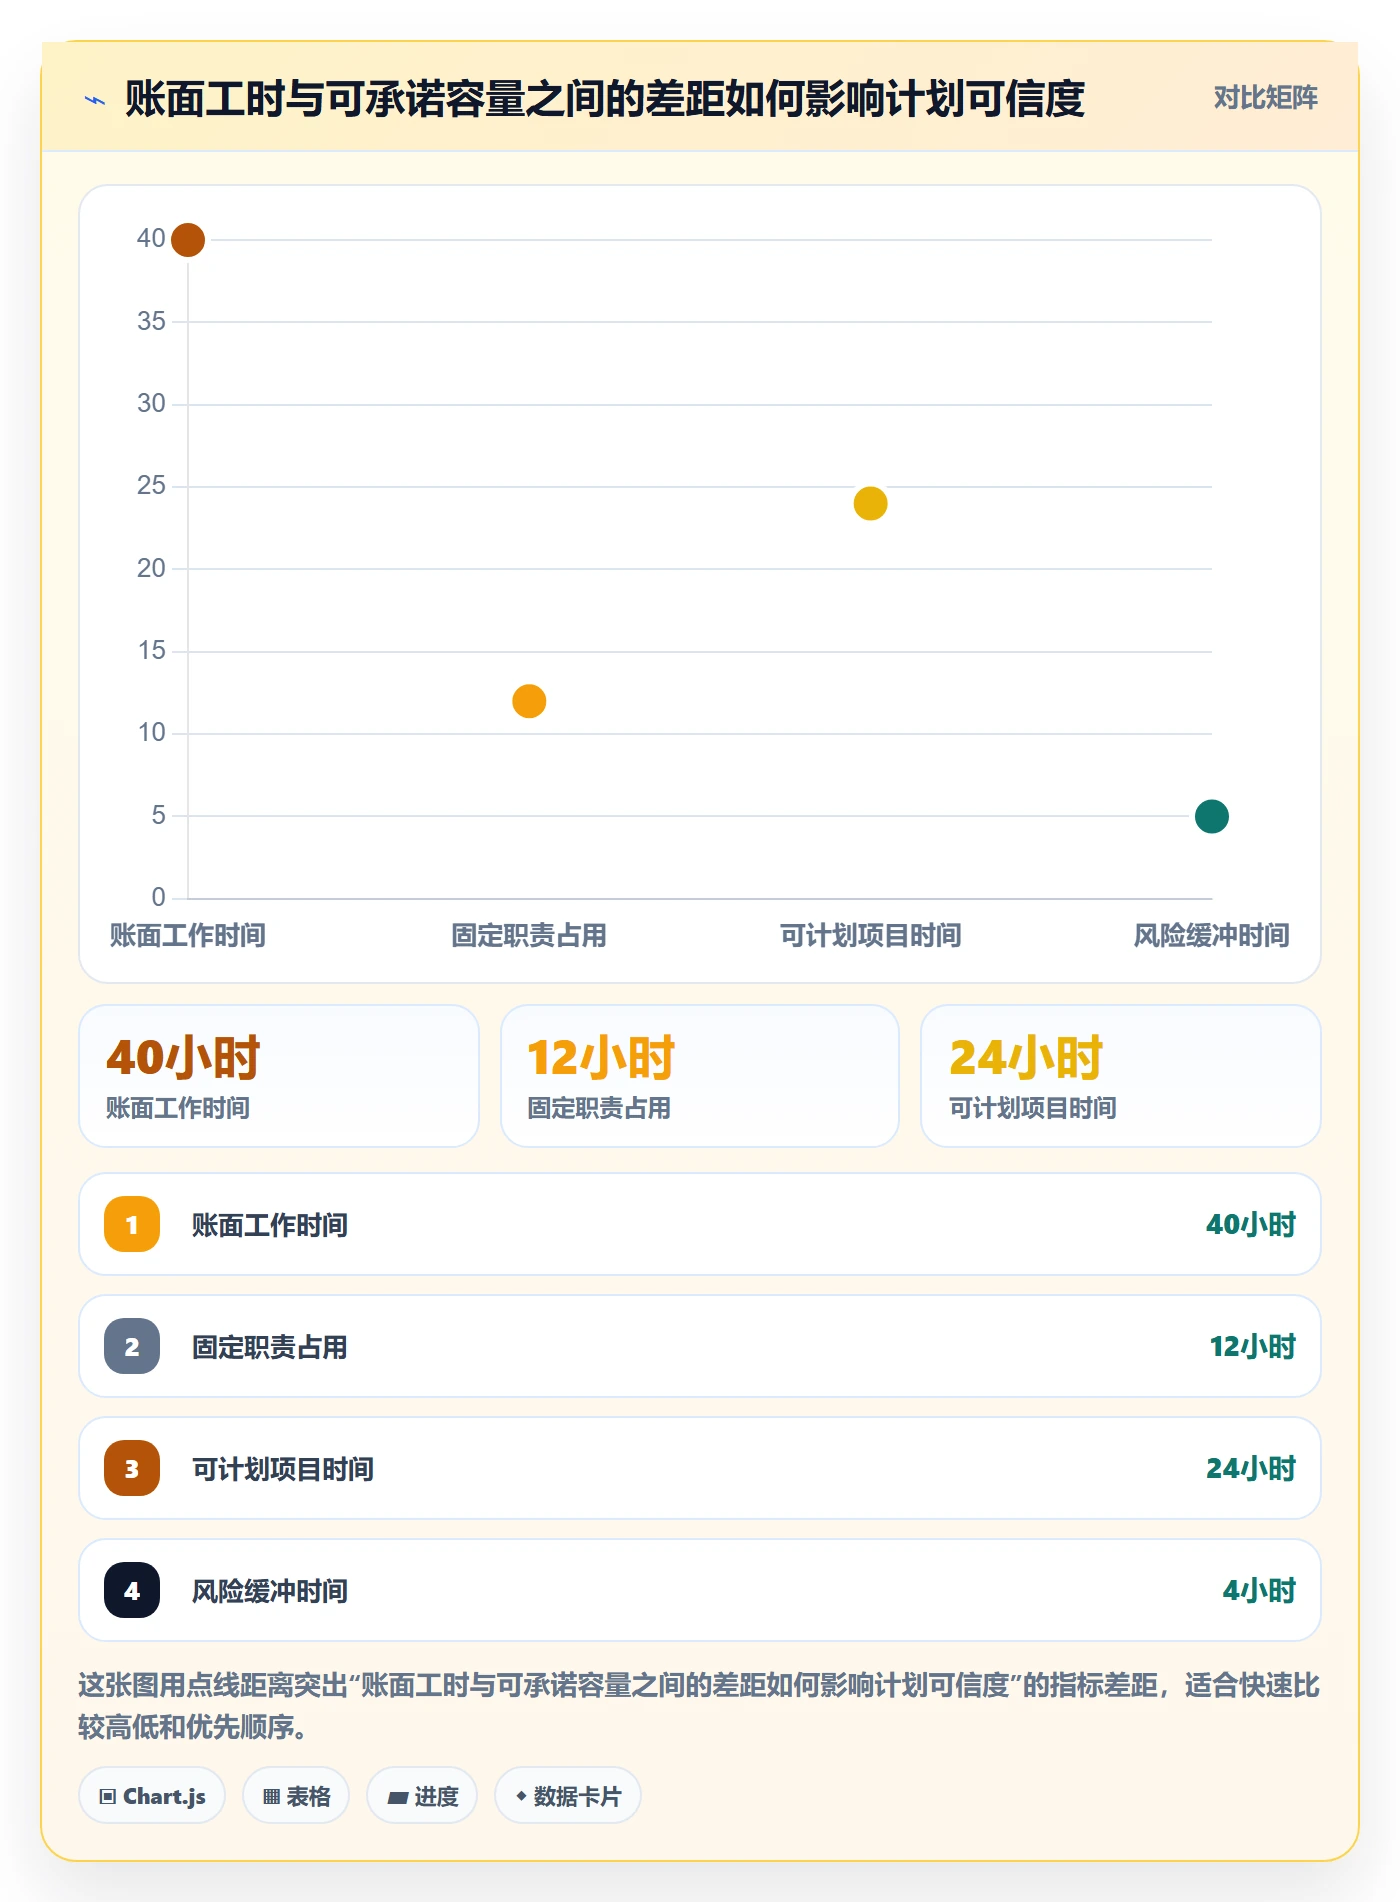Click the 可计划项目时间 x-axis label
This screenshot has height=1902, width=1400.
click(x=870, y=936)
